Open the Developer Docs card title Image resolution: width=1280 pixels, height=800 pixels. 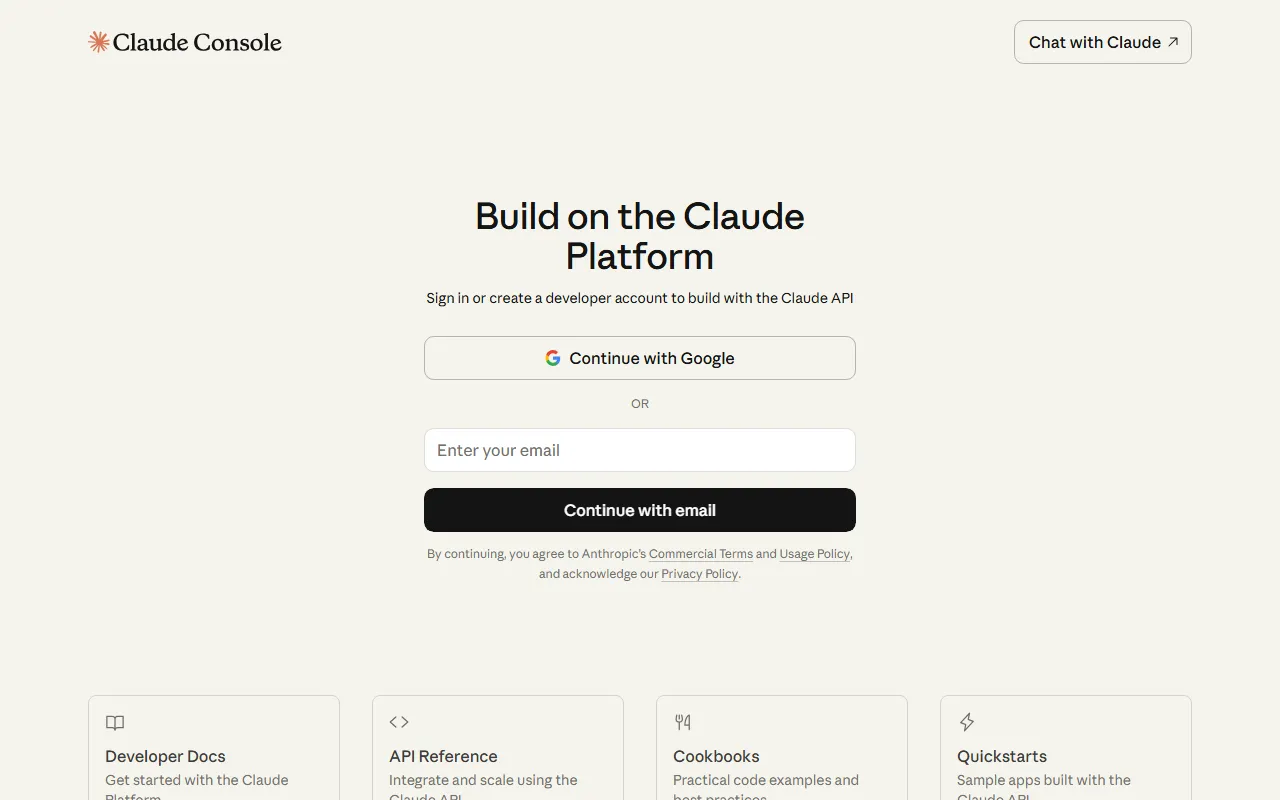coord(165,756)
